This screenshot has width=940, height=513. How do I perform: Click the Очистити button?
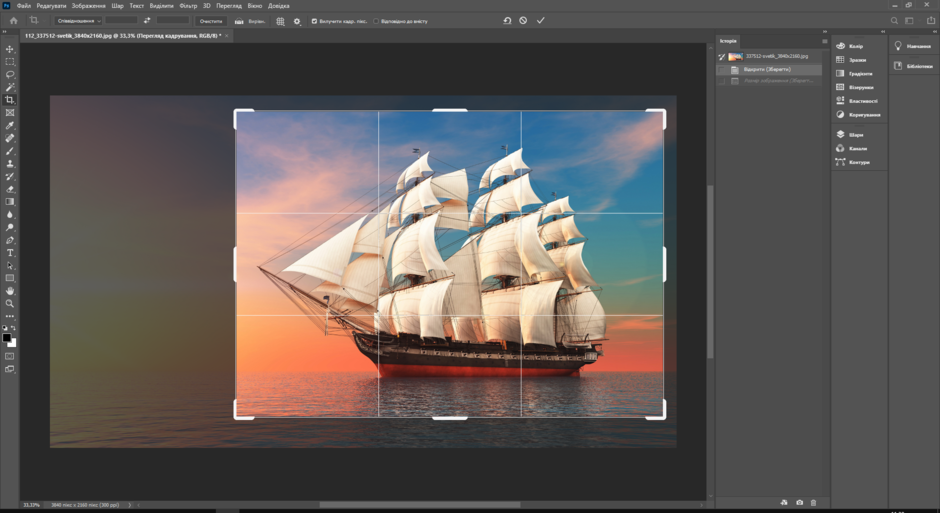[x=210, y=21]
